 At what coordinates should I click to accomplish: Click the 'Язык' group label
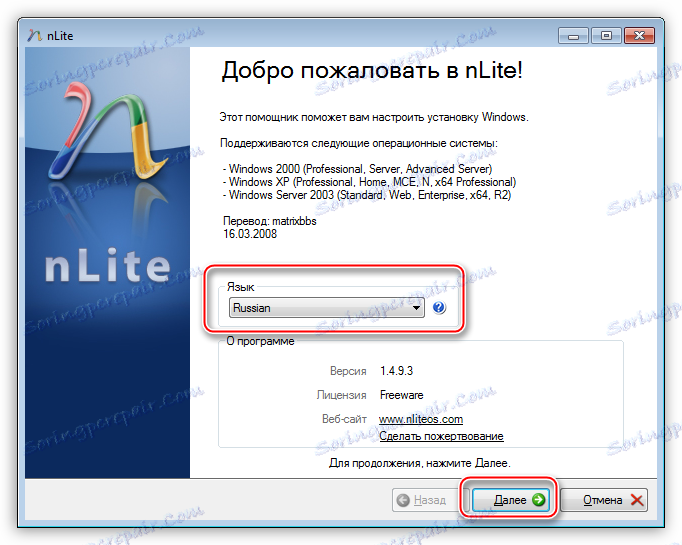pyautogui.click(x=241, y=287)
